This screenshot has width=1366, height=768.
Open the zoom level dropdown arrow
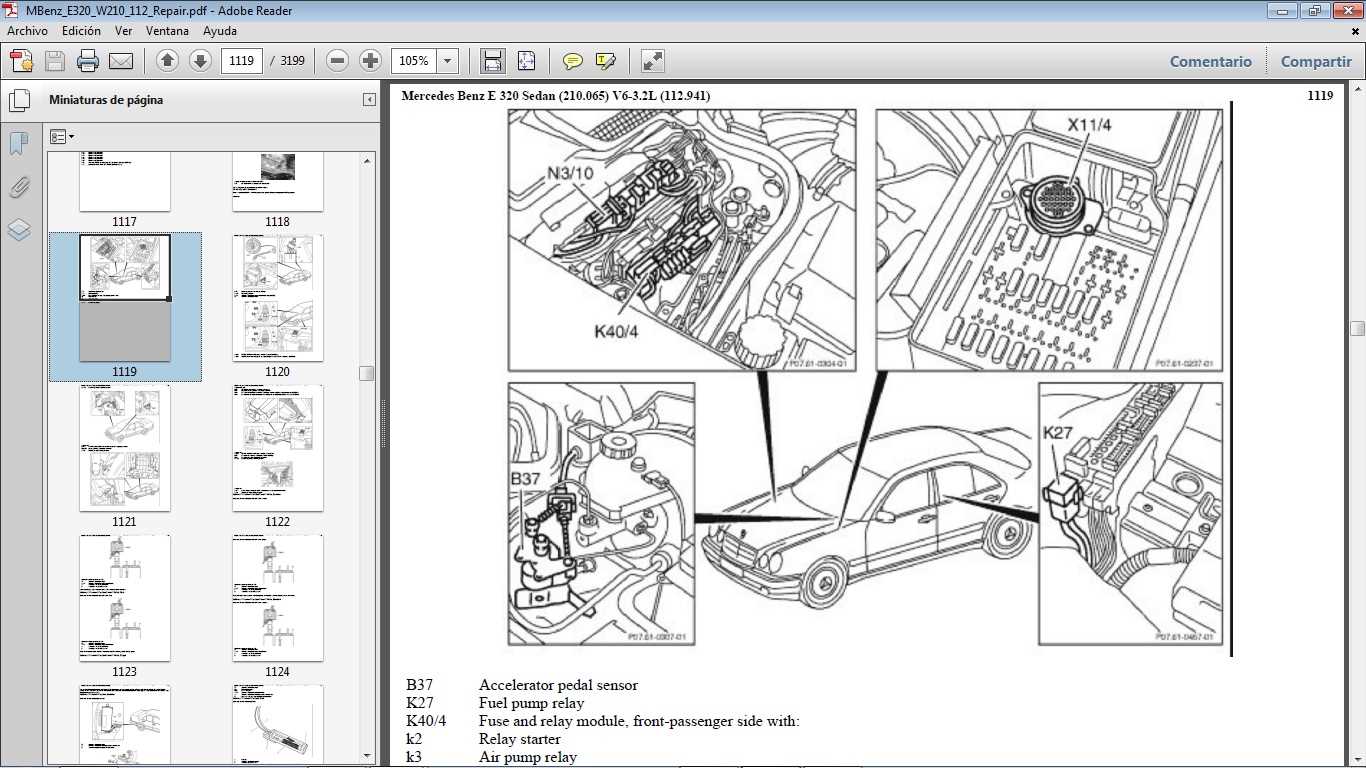click(447, 61)
